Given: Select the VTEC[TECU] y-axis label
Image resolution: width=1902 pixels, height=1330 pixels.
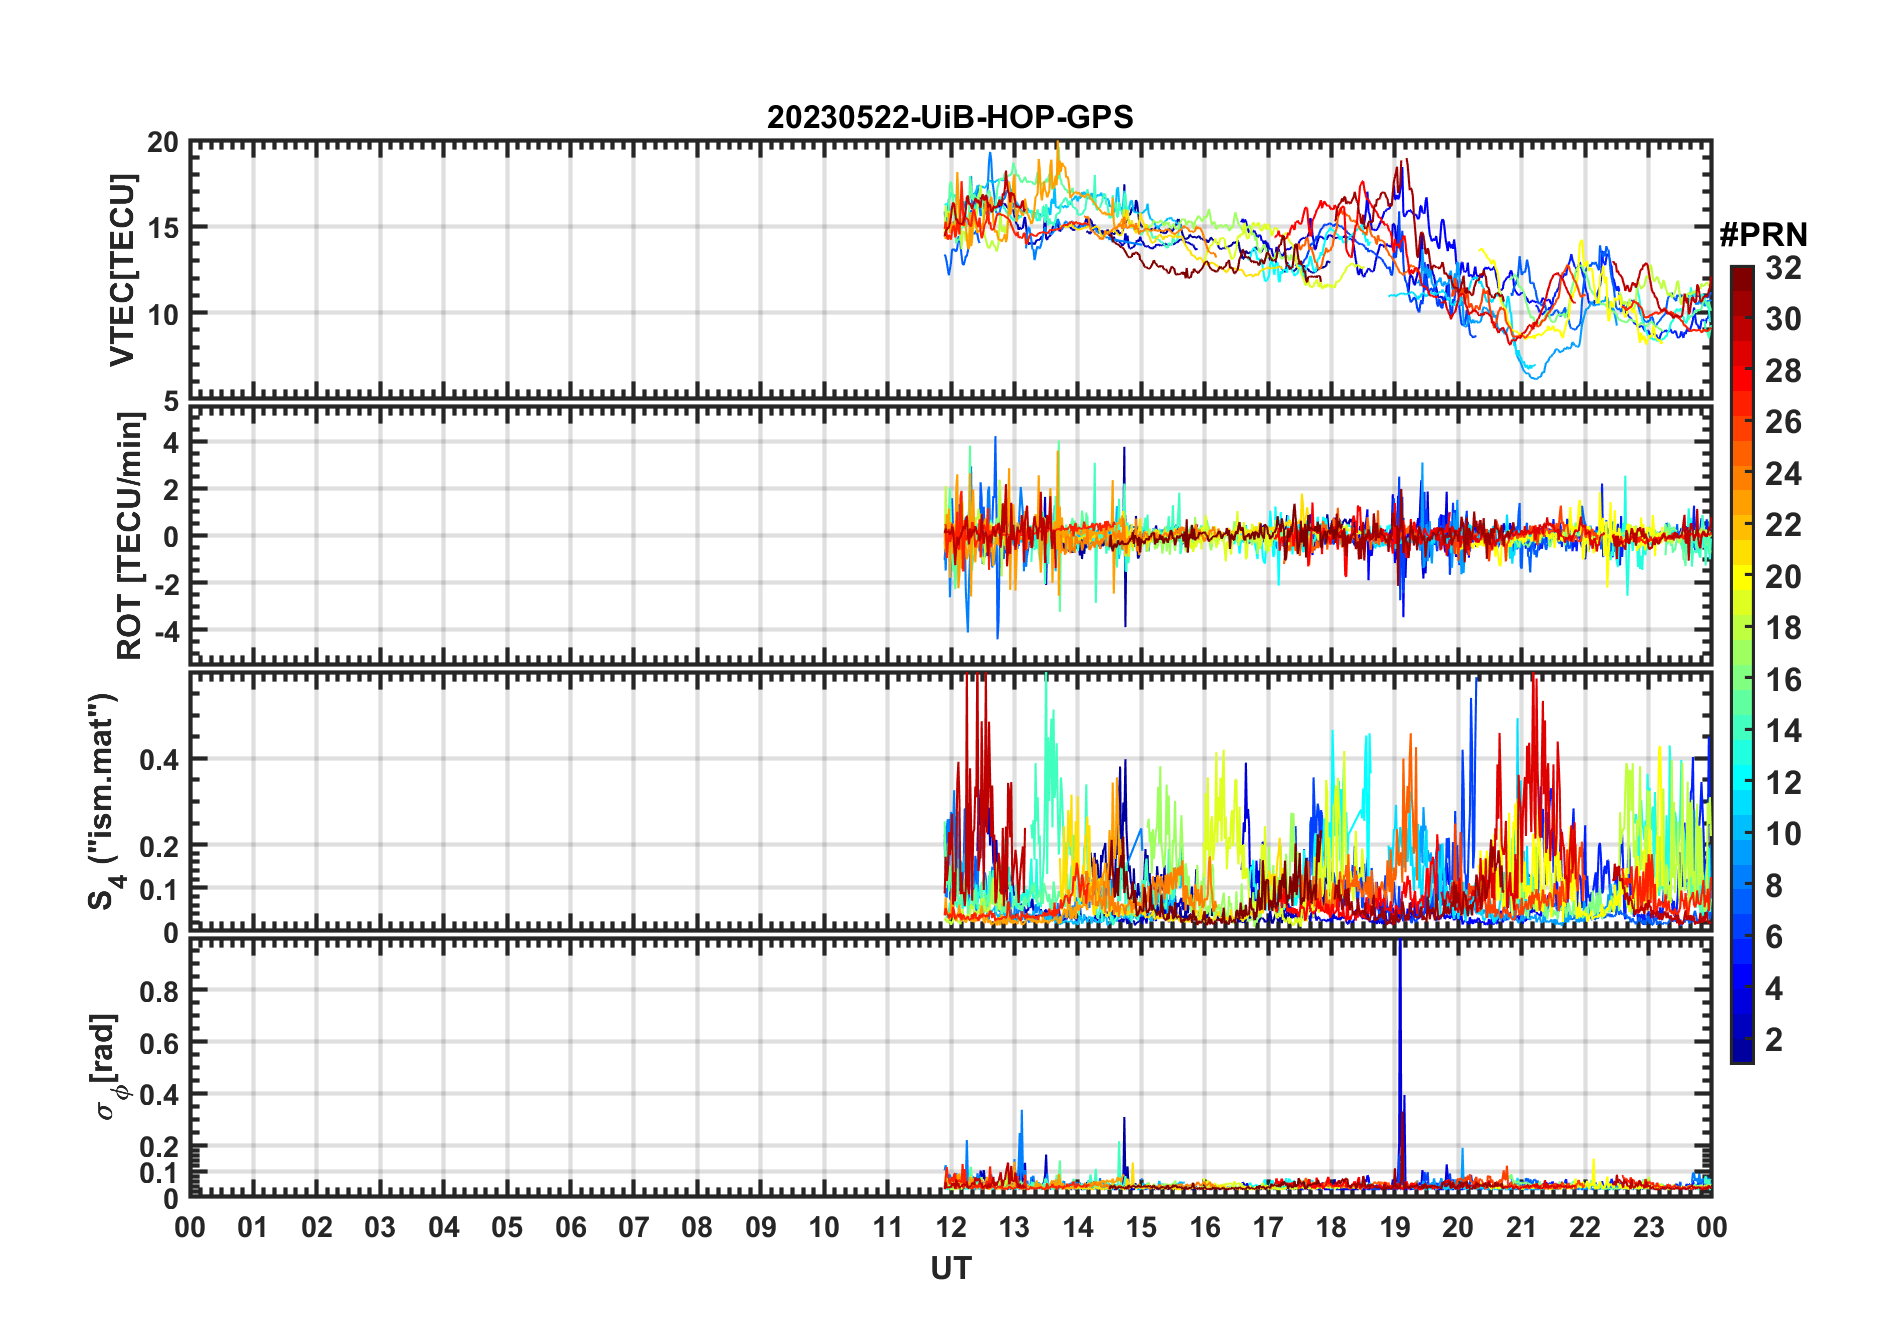Looking at the screenshot, I should 122,271.
